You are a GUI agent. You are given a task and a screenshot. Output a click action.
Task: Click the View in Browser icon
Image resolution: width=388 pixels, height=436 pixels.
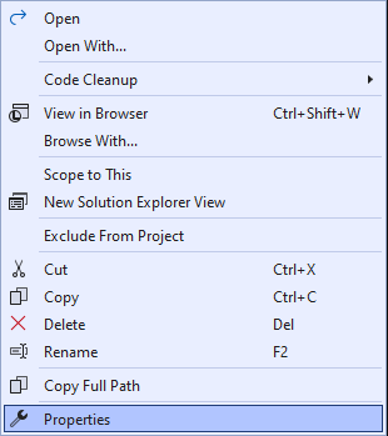pyautogui.click(x=19, y=113)
